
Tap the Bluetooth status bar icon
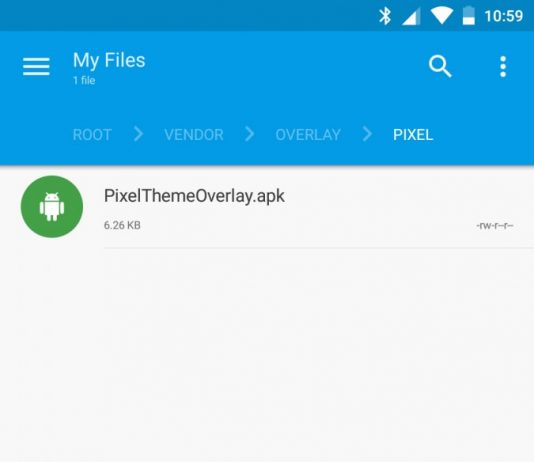click(x=385, y=16)
